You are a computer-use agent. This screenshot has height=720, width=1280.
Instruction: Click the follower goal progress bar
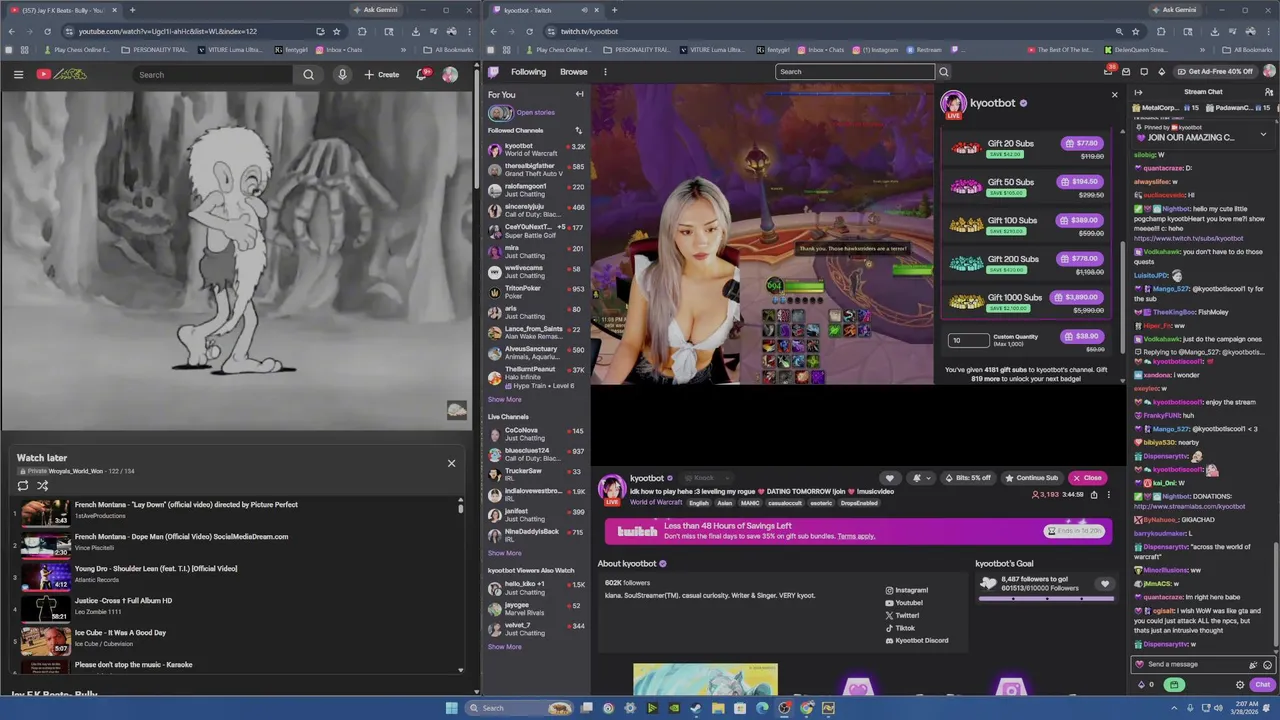(x=1046, y=598)
